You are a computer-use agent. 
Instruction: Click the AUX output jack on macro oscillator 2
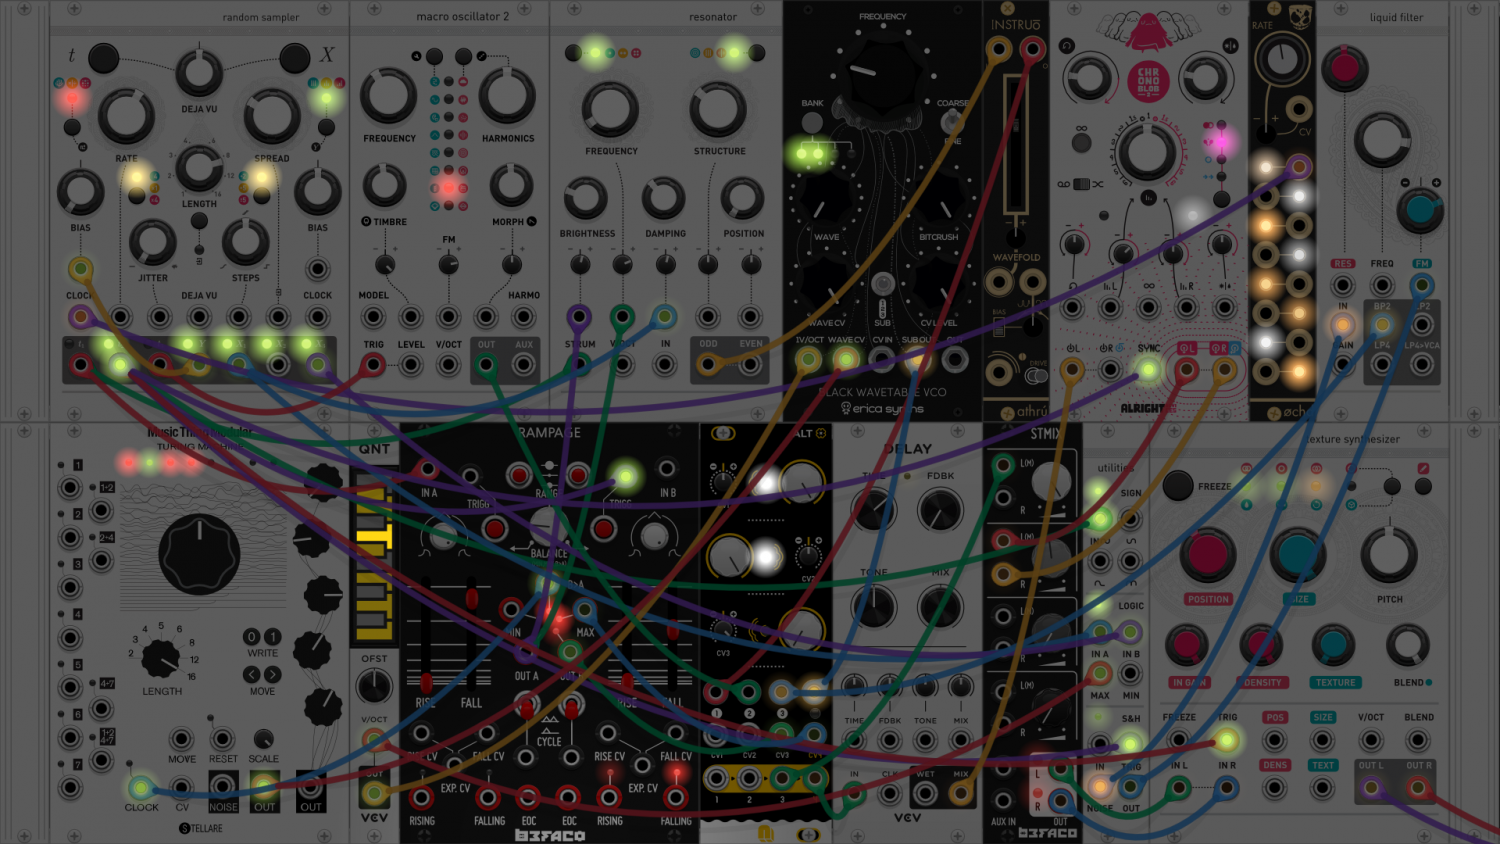(x=524, y=365)
